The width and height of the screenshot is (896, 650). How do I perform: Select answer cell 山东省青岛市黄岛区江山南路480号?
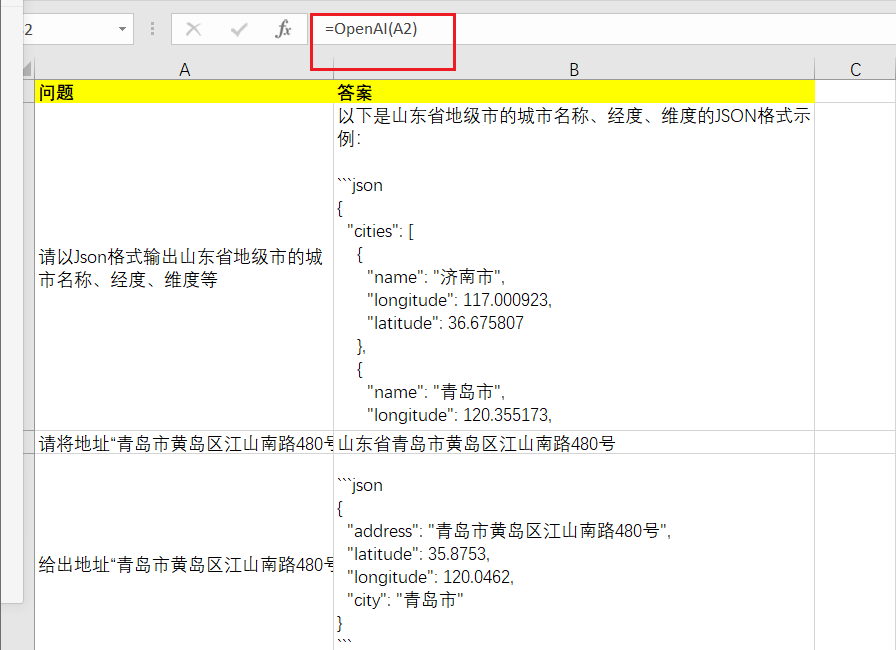click(x=574, y=443)
